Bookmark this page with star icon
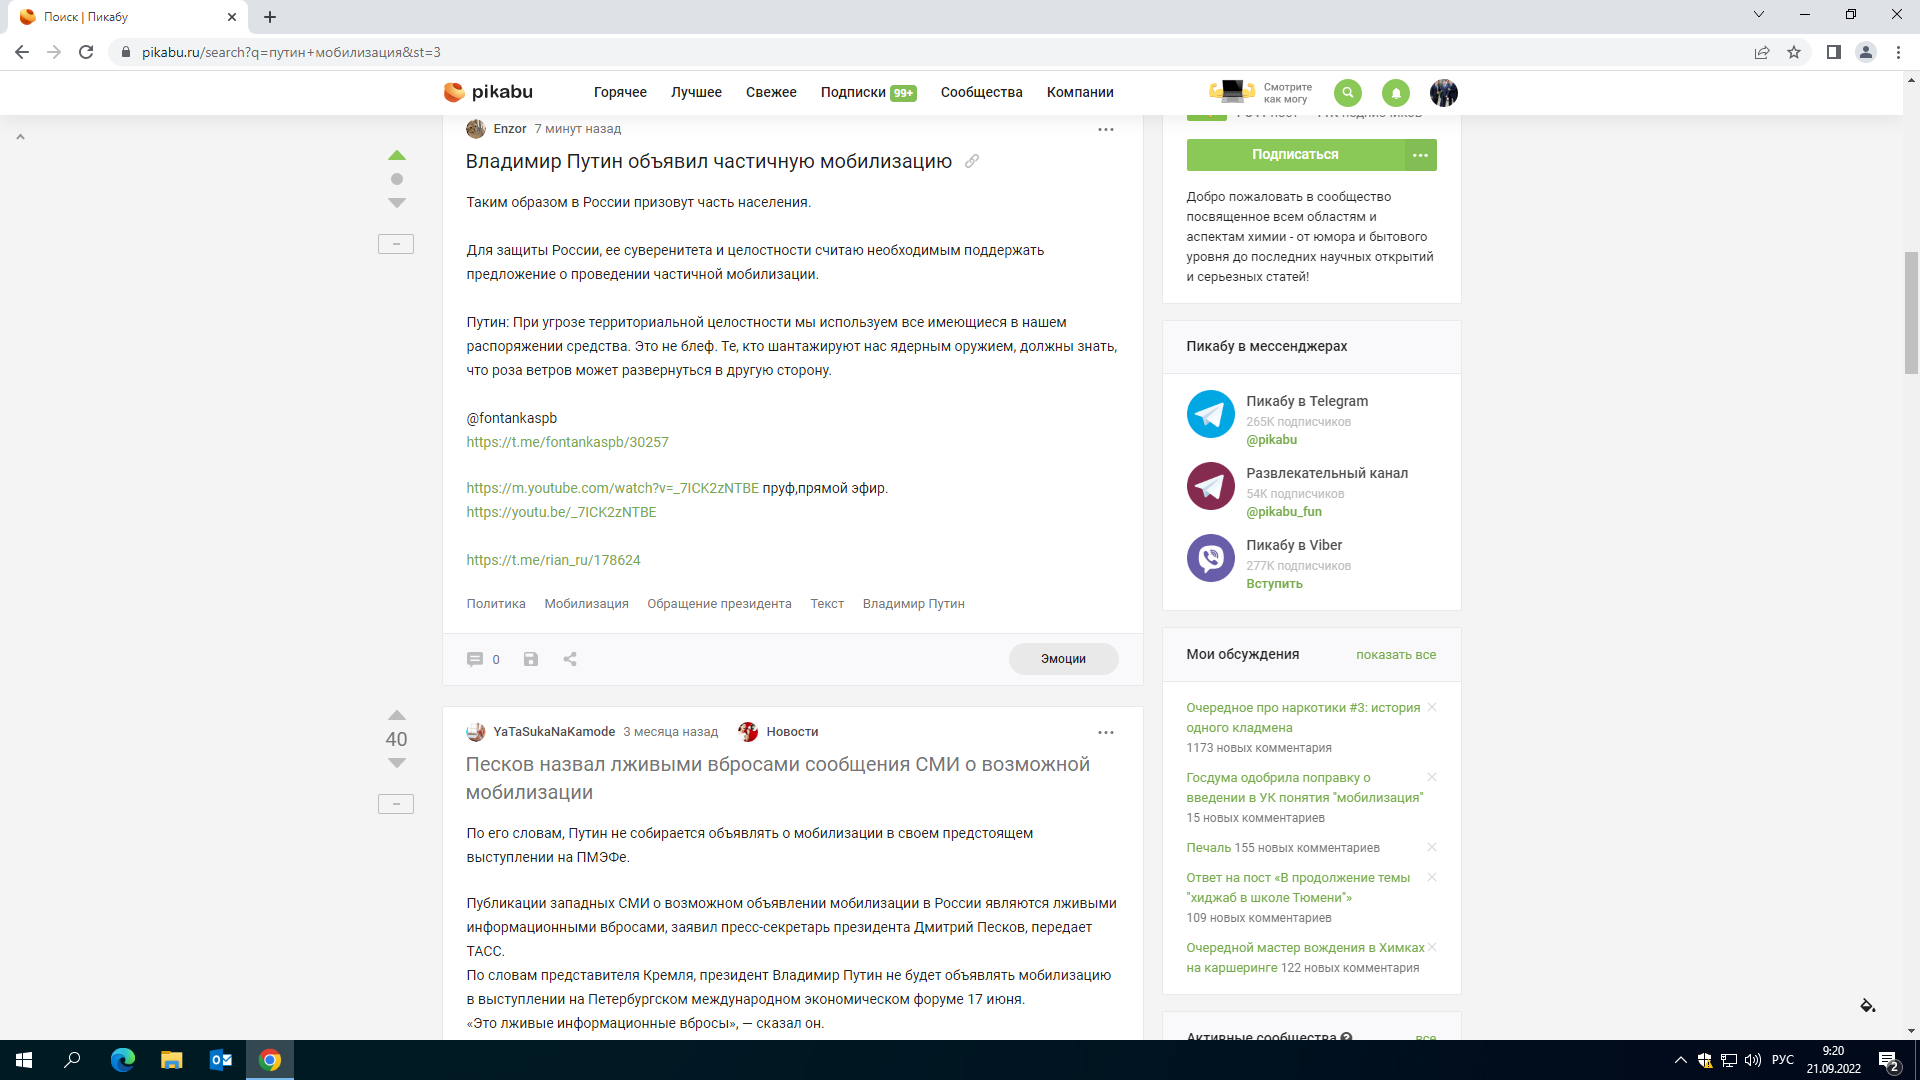The image size is (1920, 1080). tap(1794, 52)
